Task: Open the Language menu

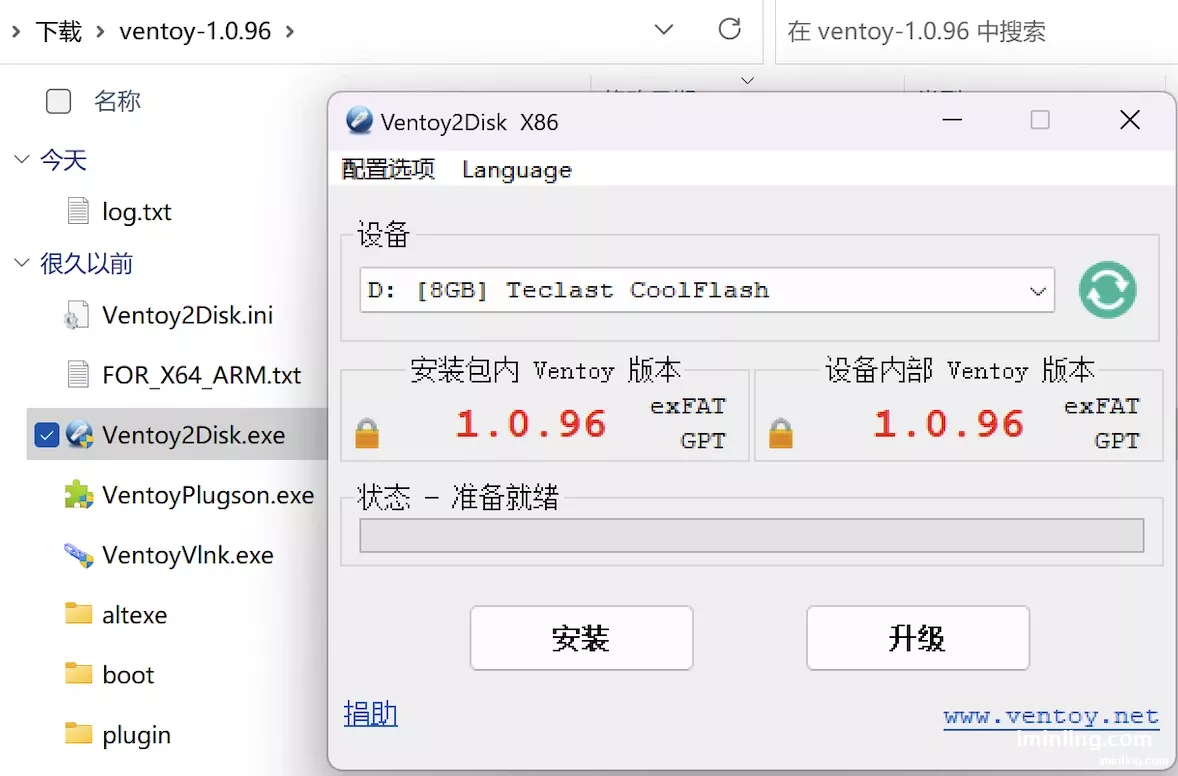Action: tap(517, 170)
